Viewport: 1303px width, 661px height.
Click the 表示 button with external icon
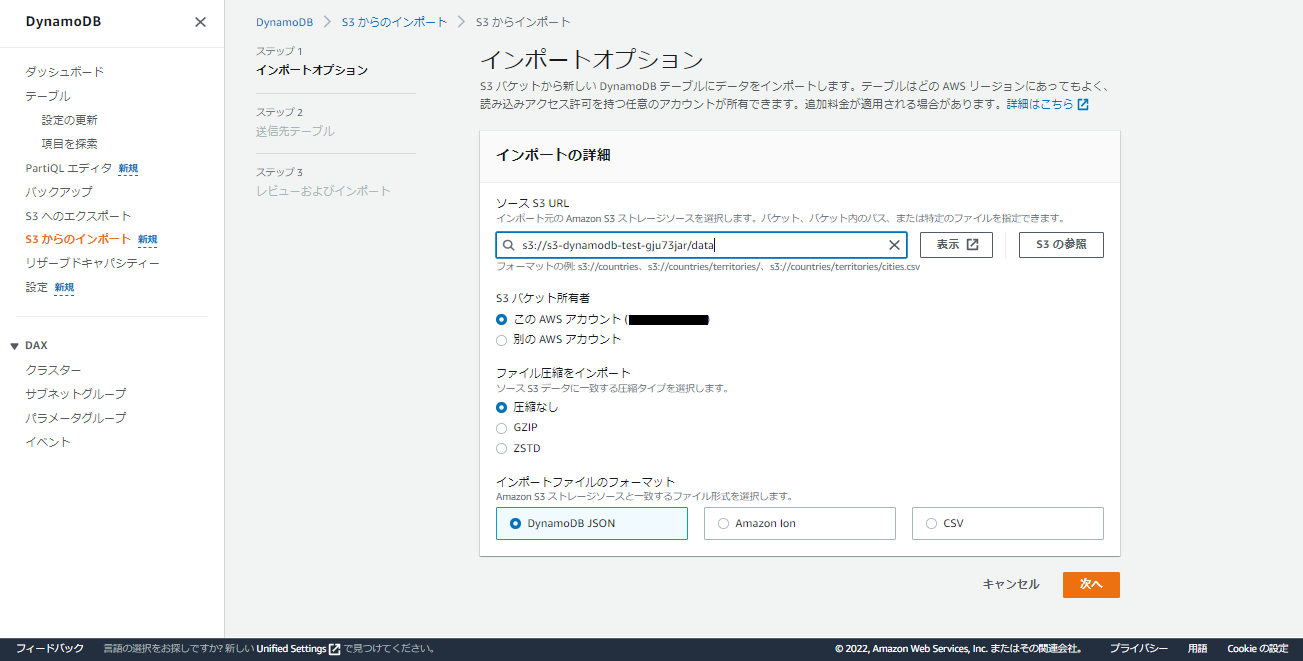(x=956, y=245)
